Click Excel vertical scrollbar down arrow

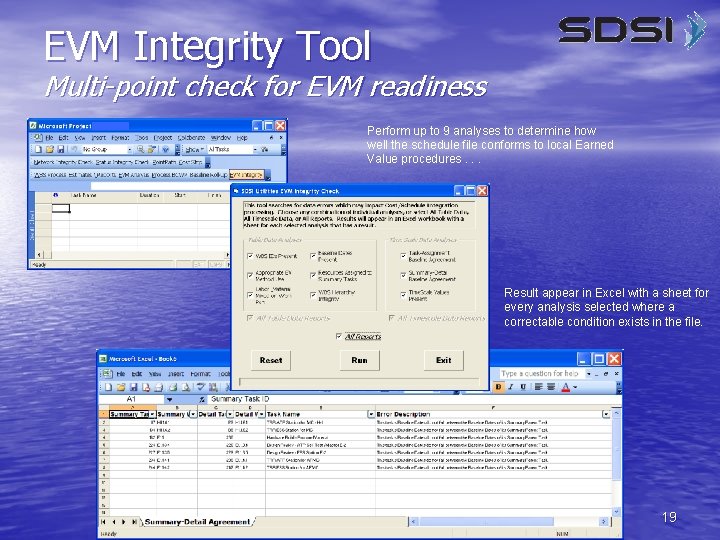point(616,512)
